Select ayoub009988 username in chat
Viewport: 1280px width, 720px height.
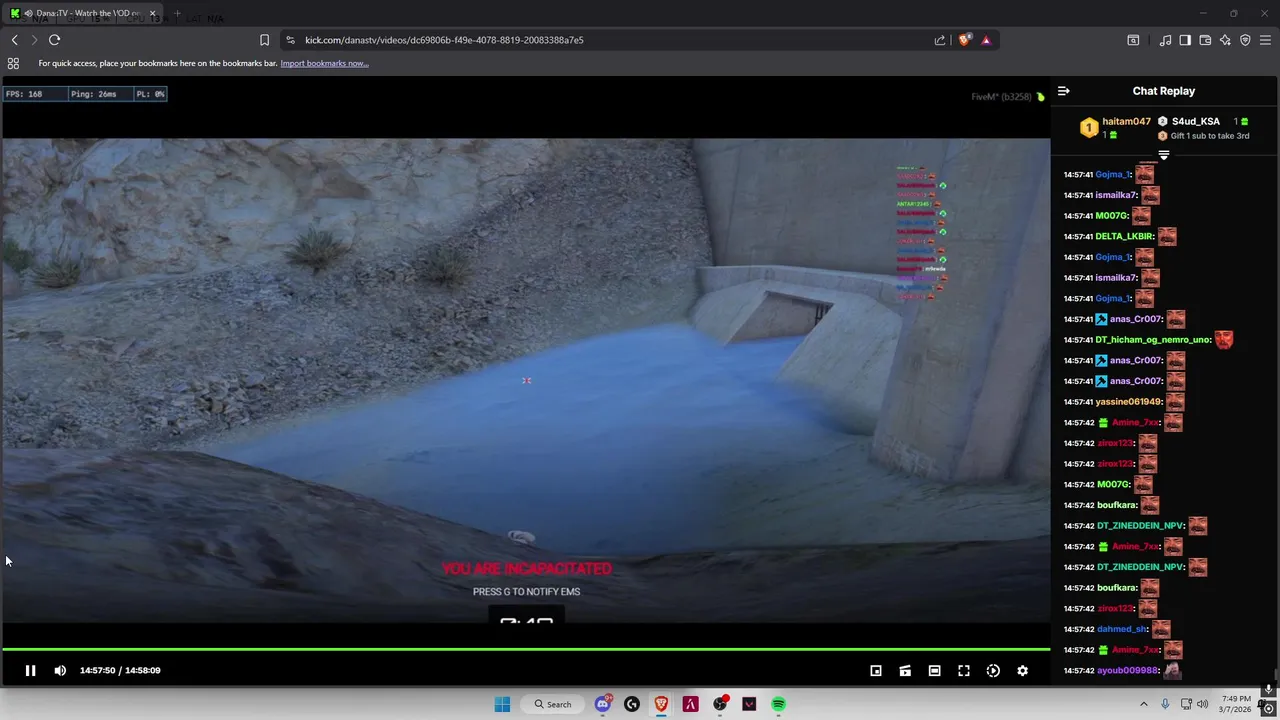click(x=1127, y=671)
